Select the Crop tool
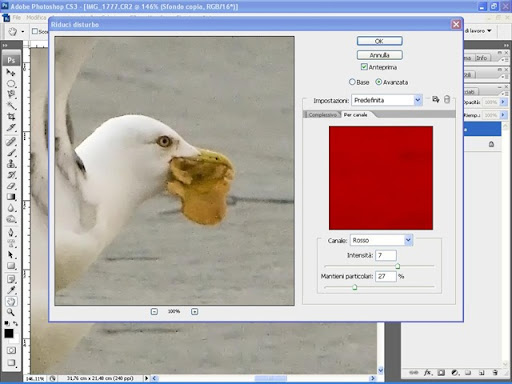 tap(11, 117)
